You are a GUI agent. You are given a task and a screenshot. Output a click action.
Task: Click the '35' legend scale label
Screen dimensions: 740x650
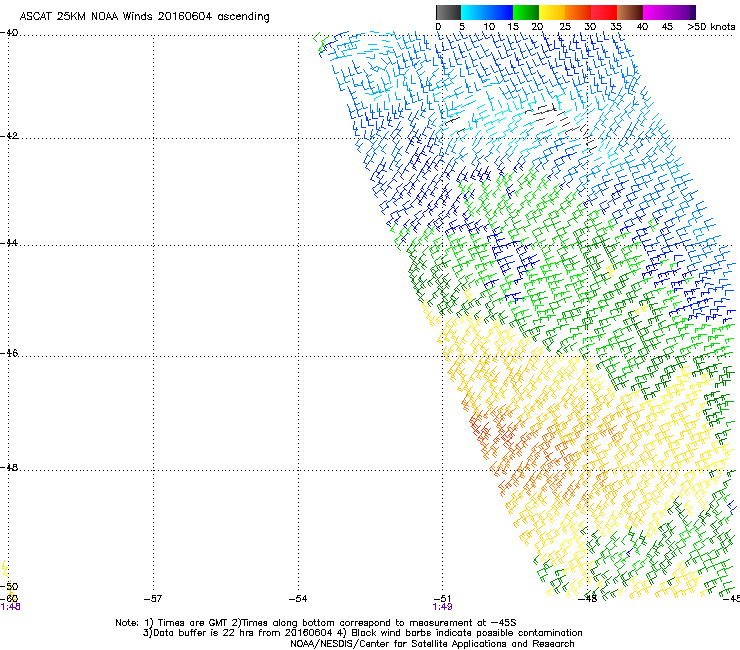pos(616,26)
